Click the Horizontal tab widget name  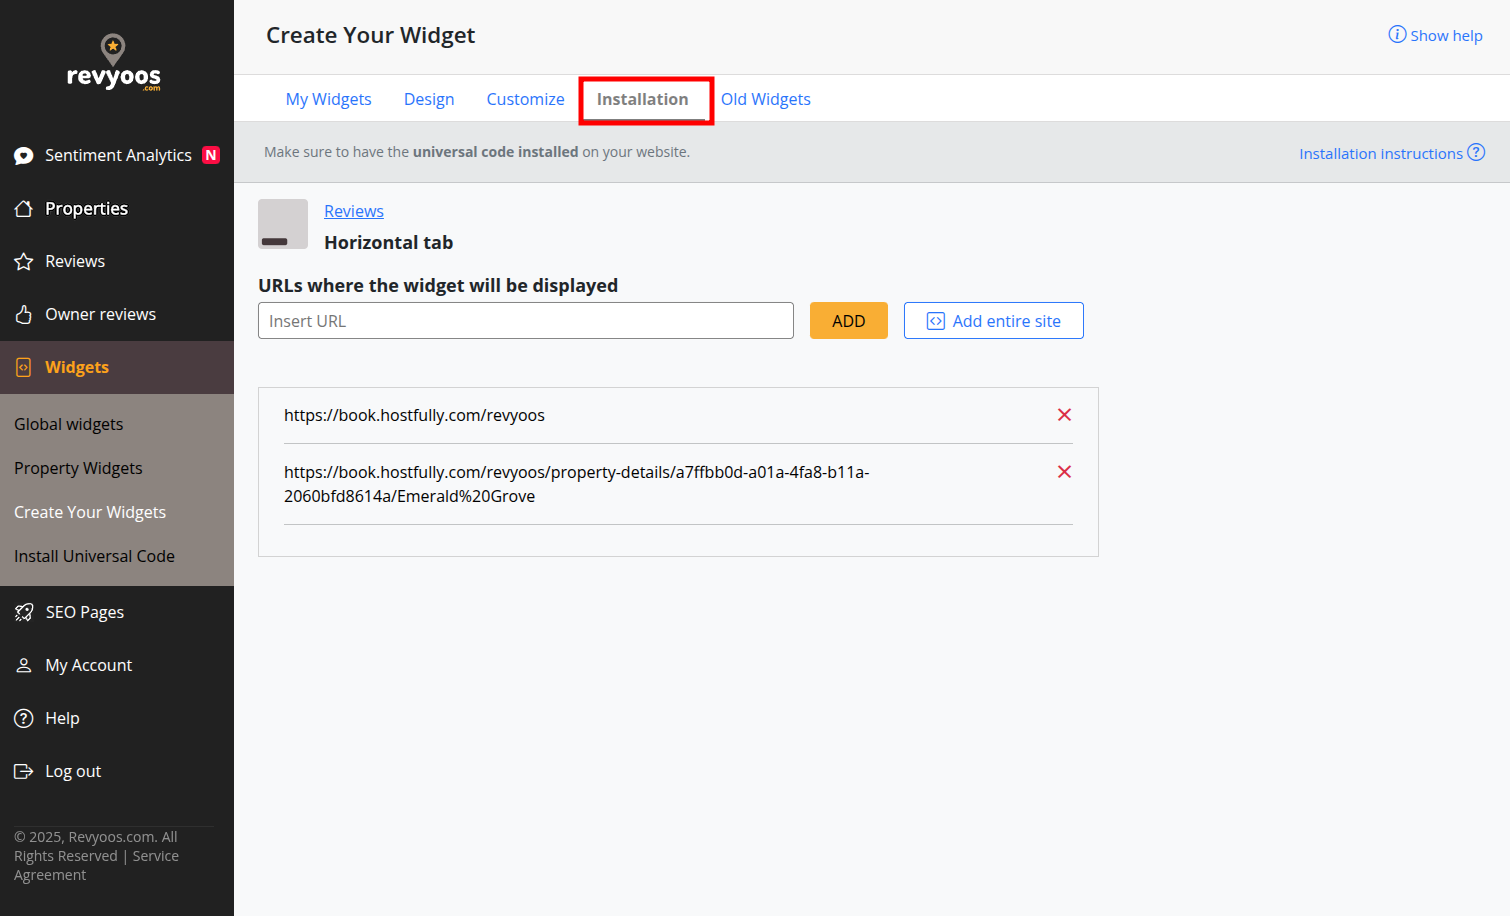point(389,242)
